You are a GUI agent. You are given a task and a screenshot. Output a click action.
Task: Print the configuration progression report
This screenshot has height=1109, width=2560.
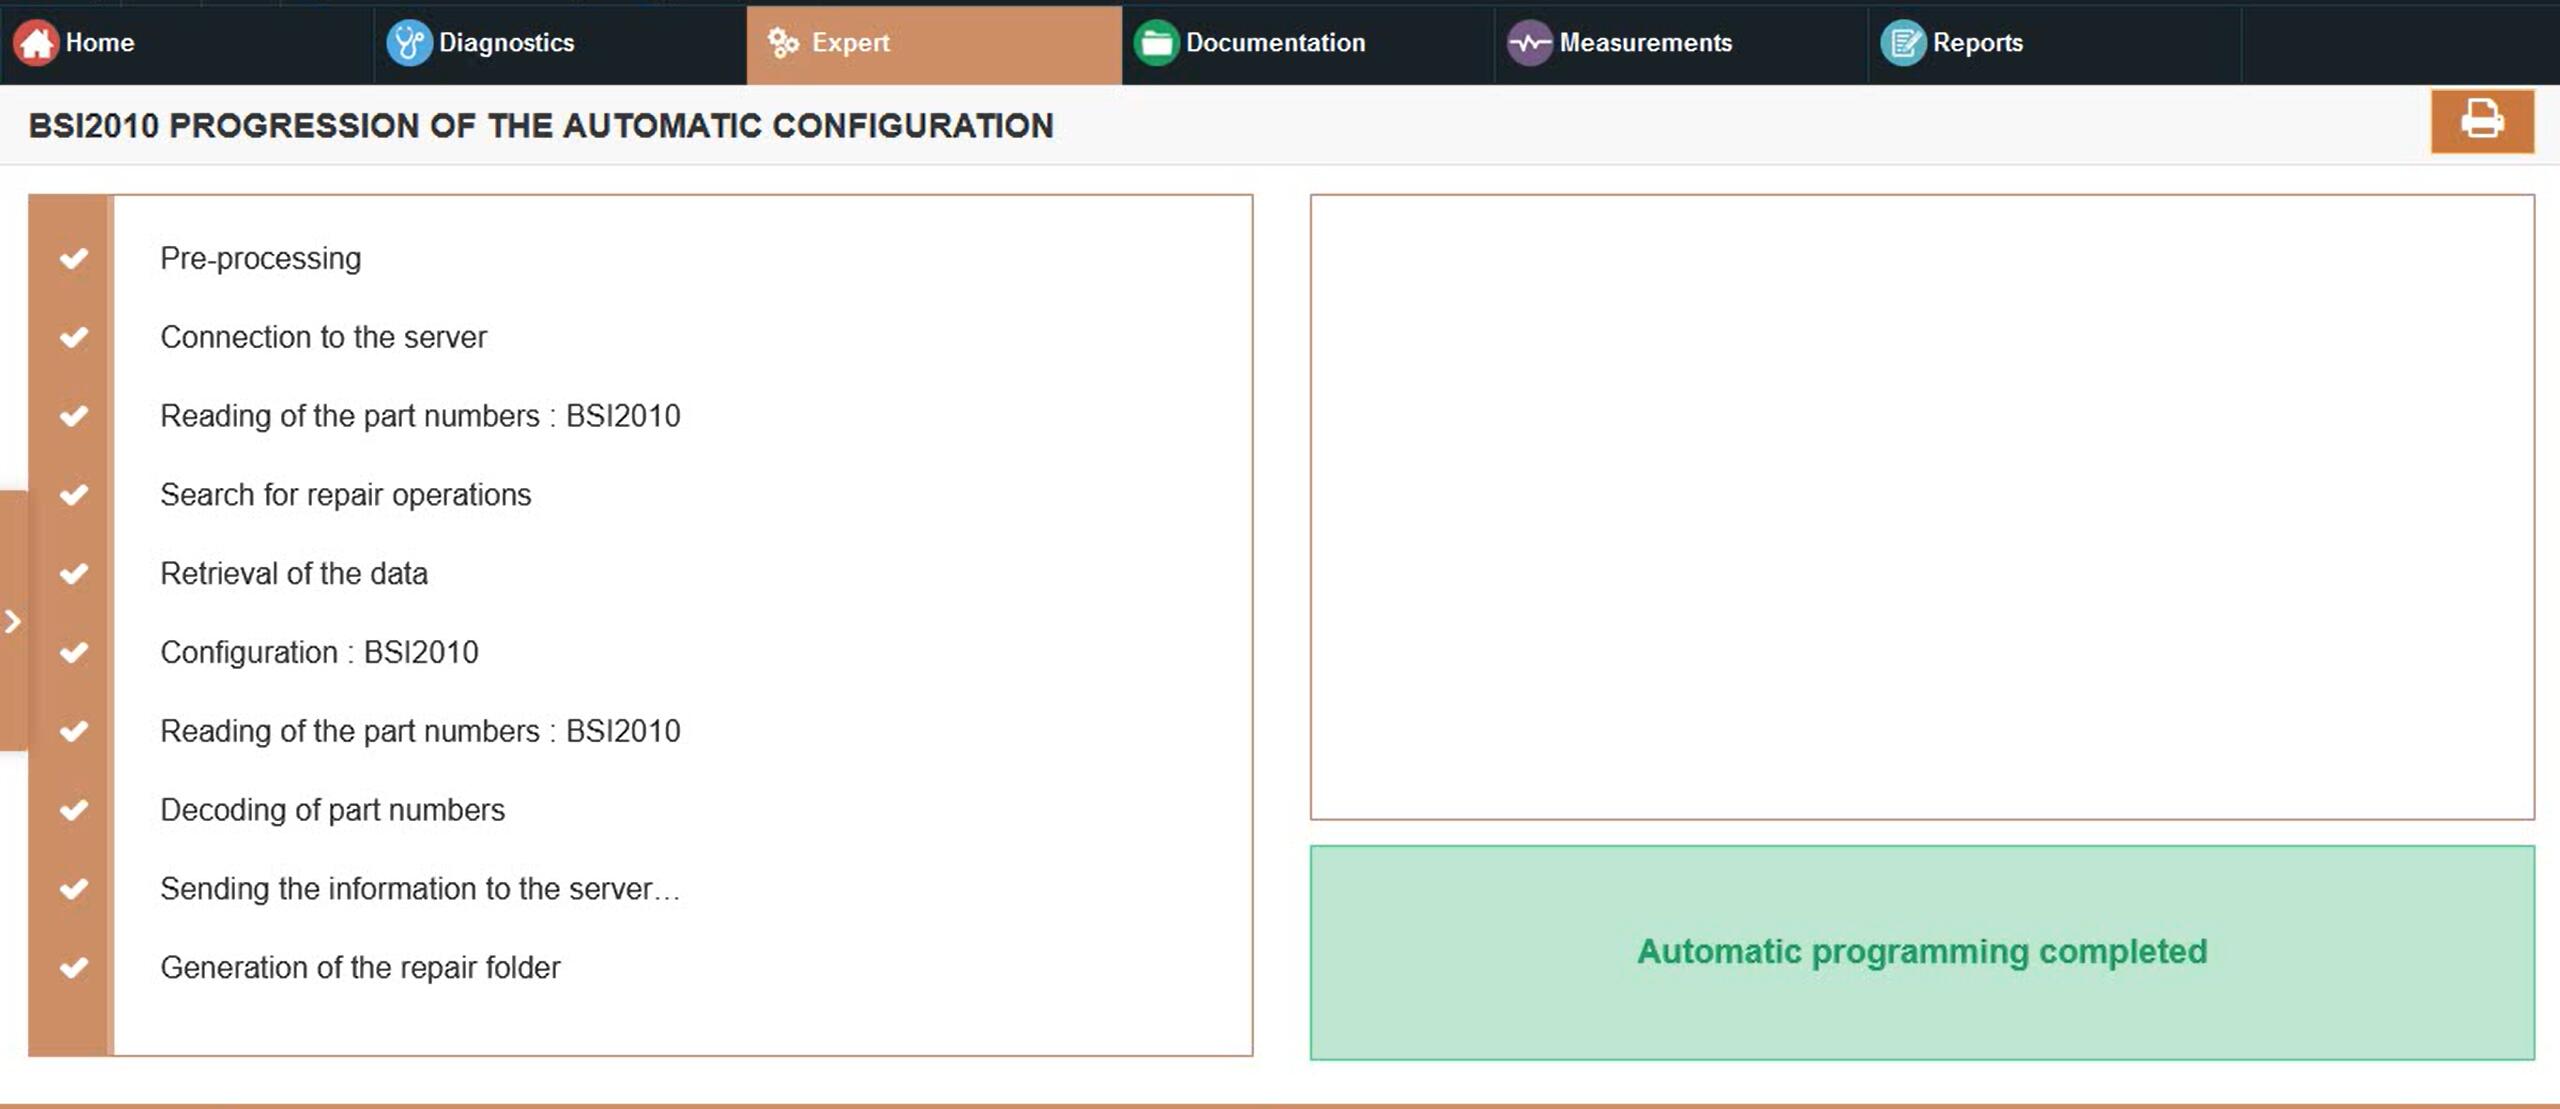click(2481, 121)
